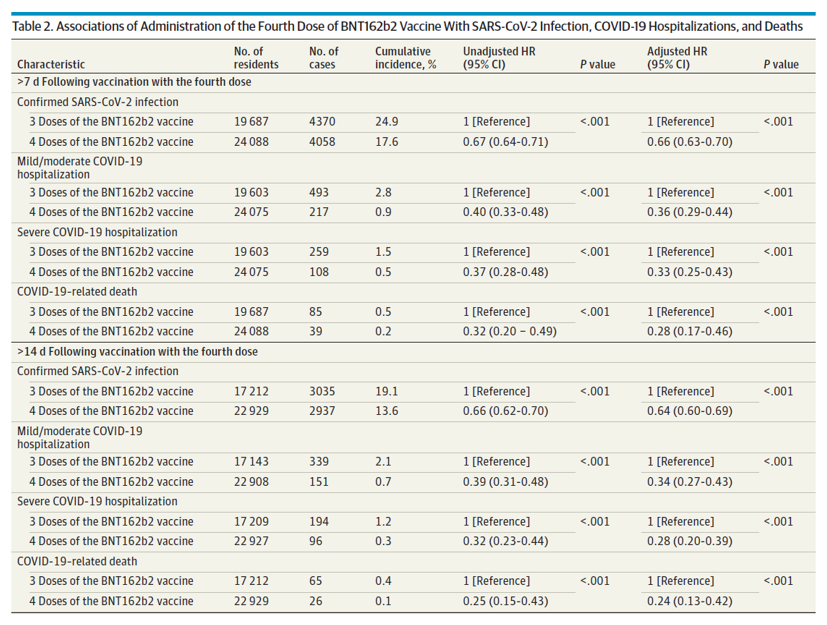Viewport: 827px width, 625px height.
Task: Click the table title beginning "Table 2. Associations"
Action: tap(407, 26)
